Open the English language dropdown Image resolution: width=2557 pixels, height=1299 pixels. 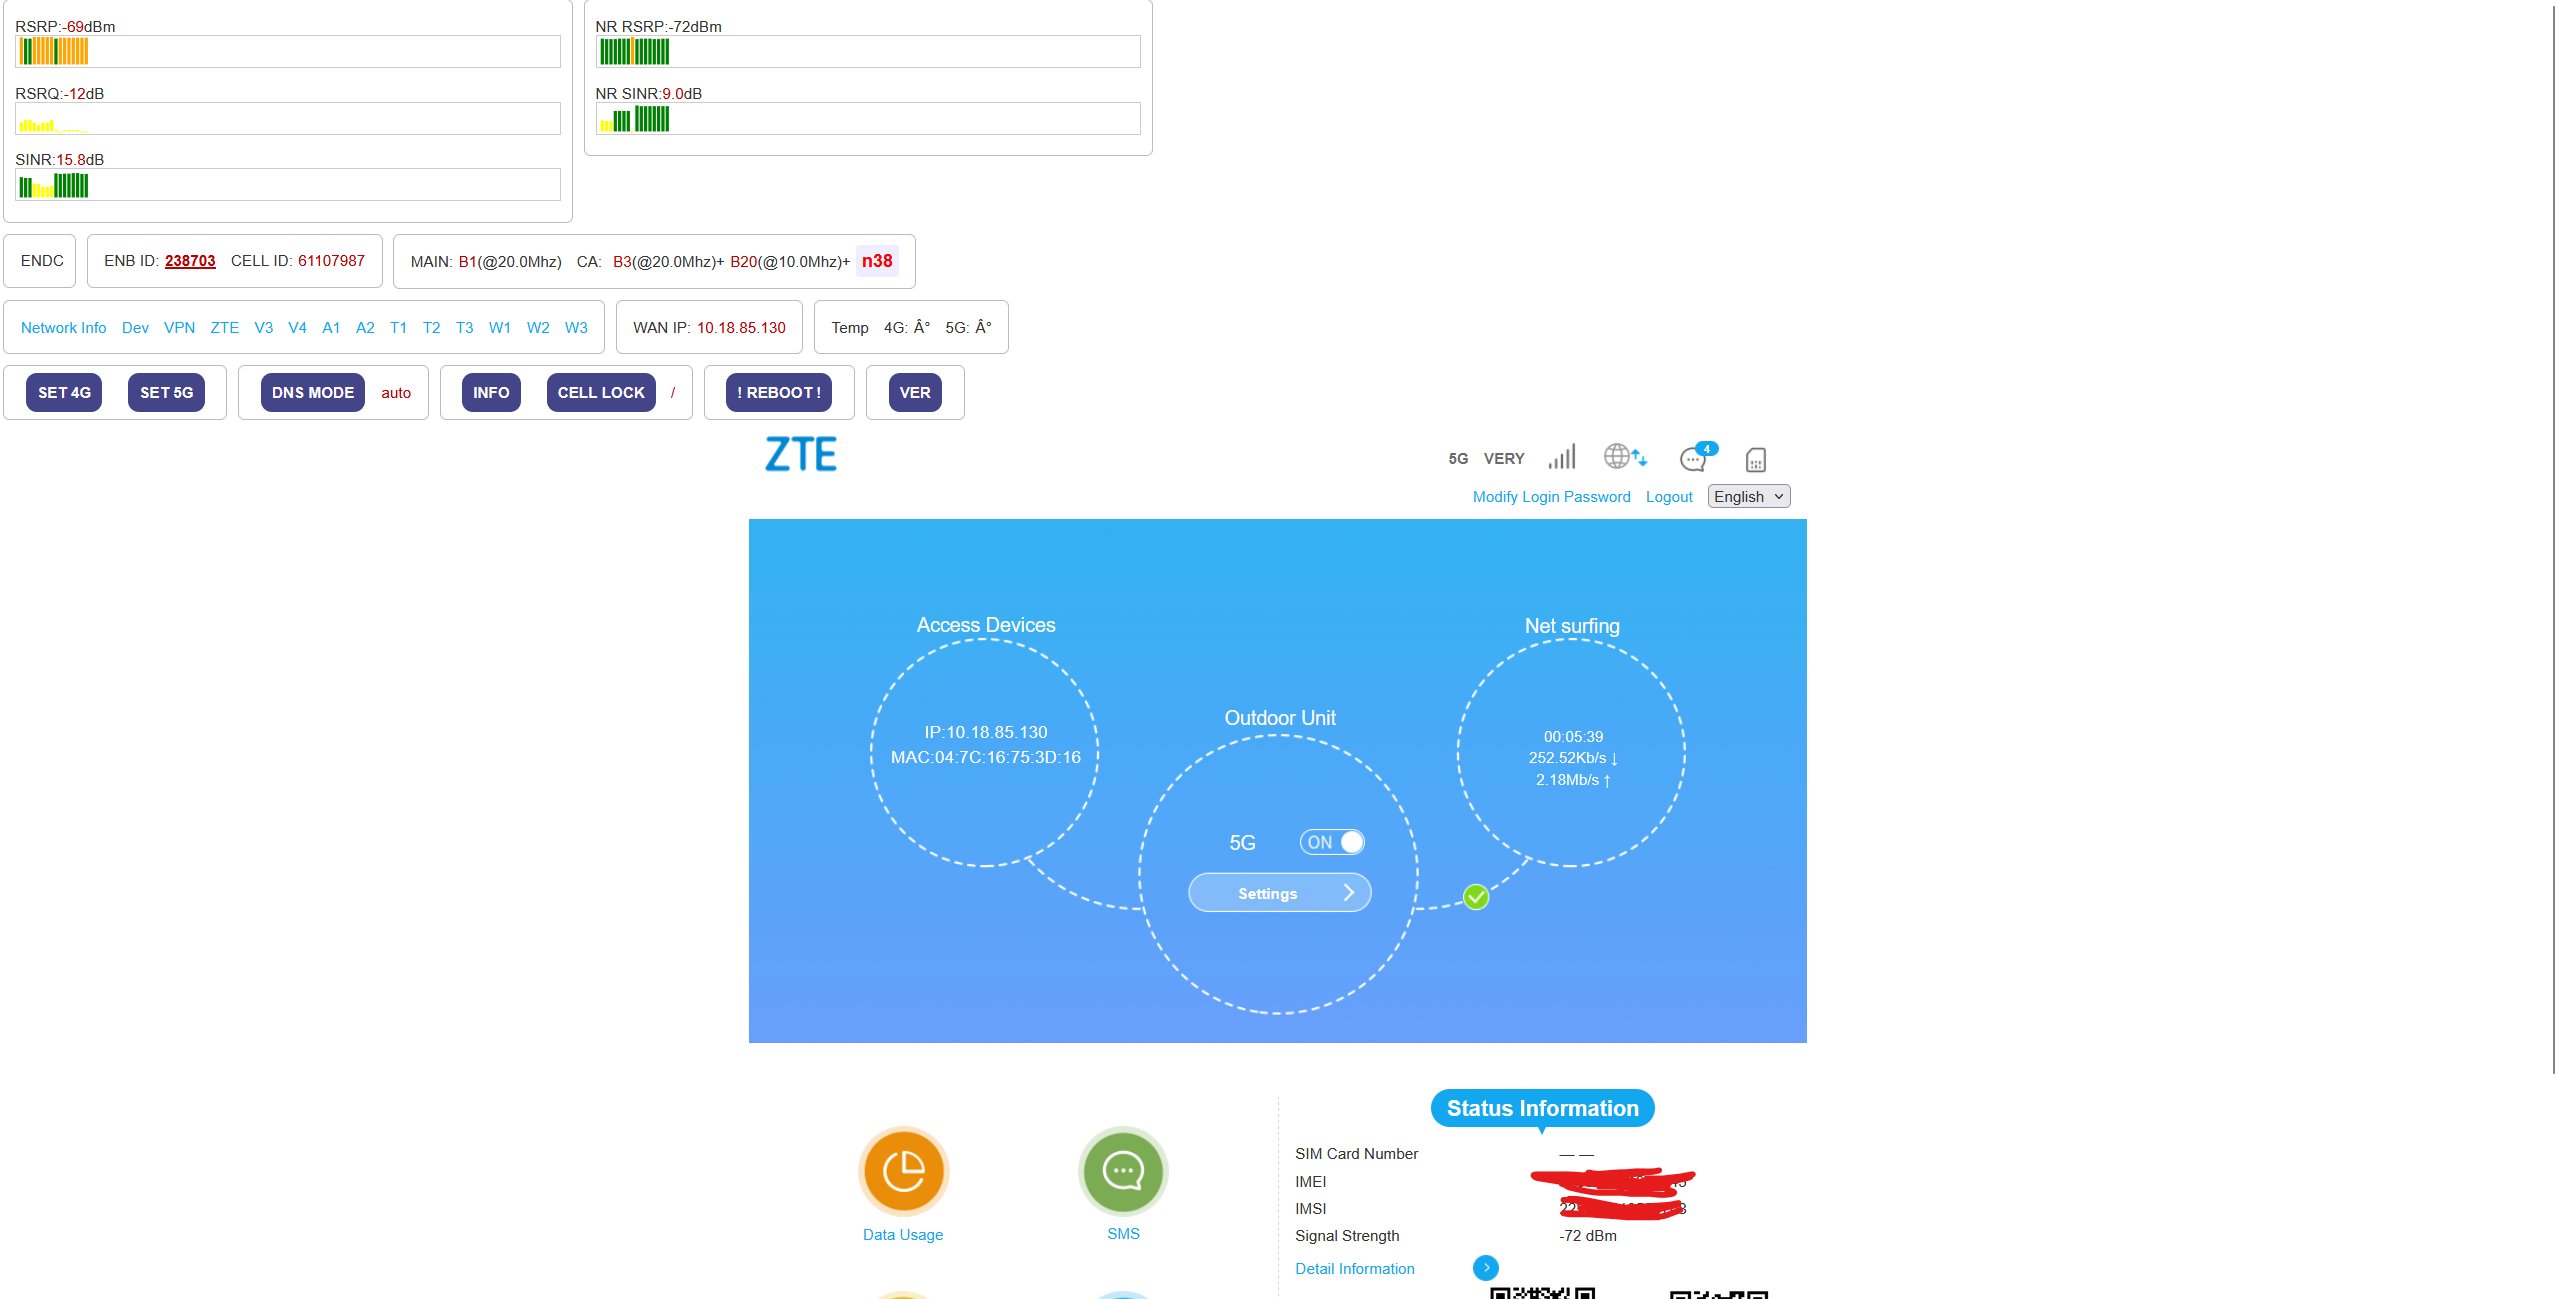pos(1748,496)
